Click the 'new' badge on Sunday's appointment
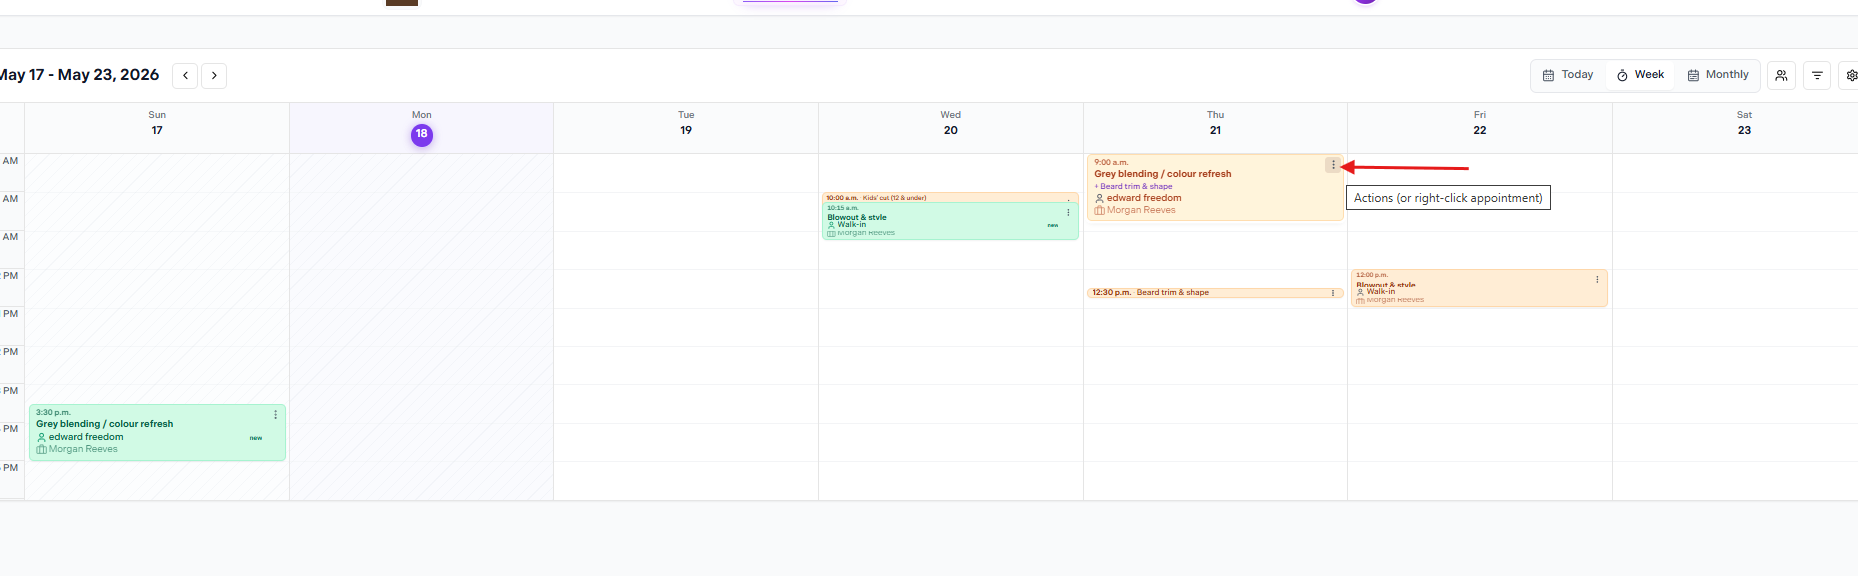 (x=256, y=438)
